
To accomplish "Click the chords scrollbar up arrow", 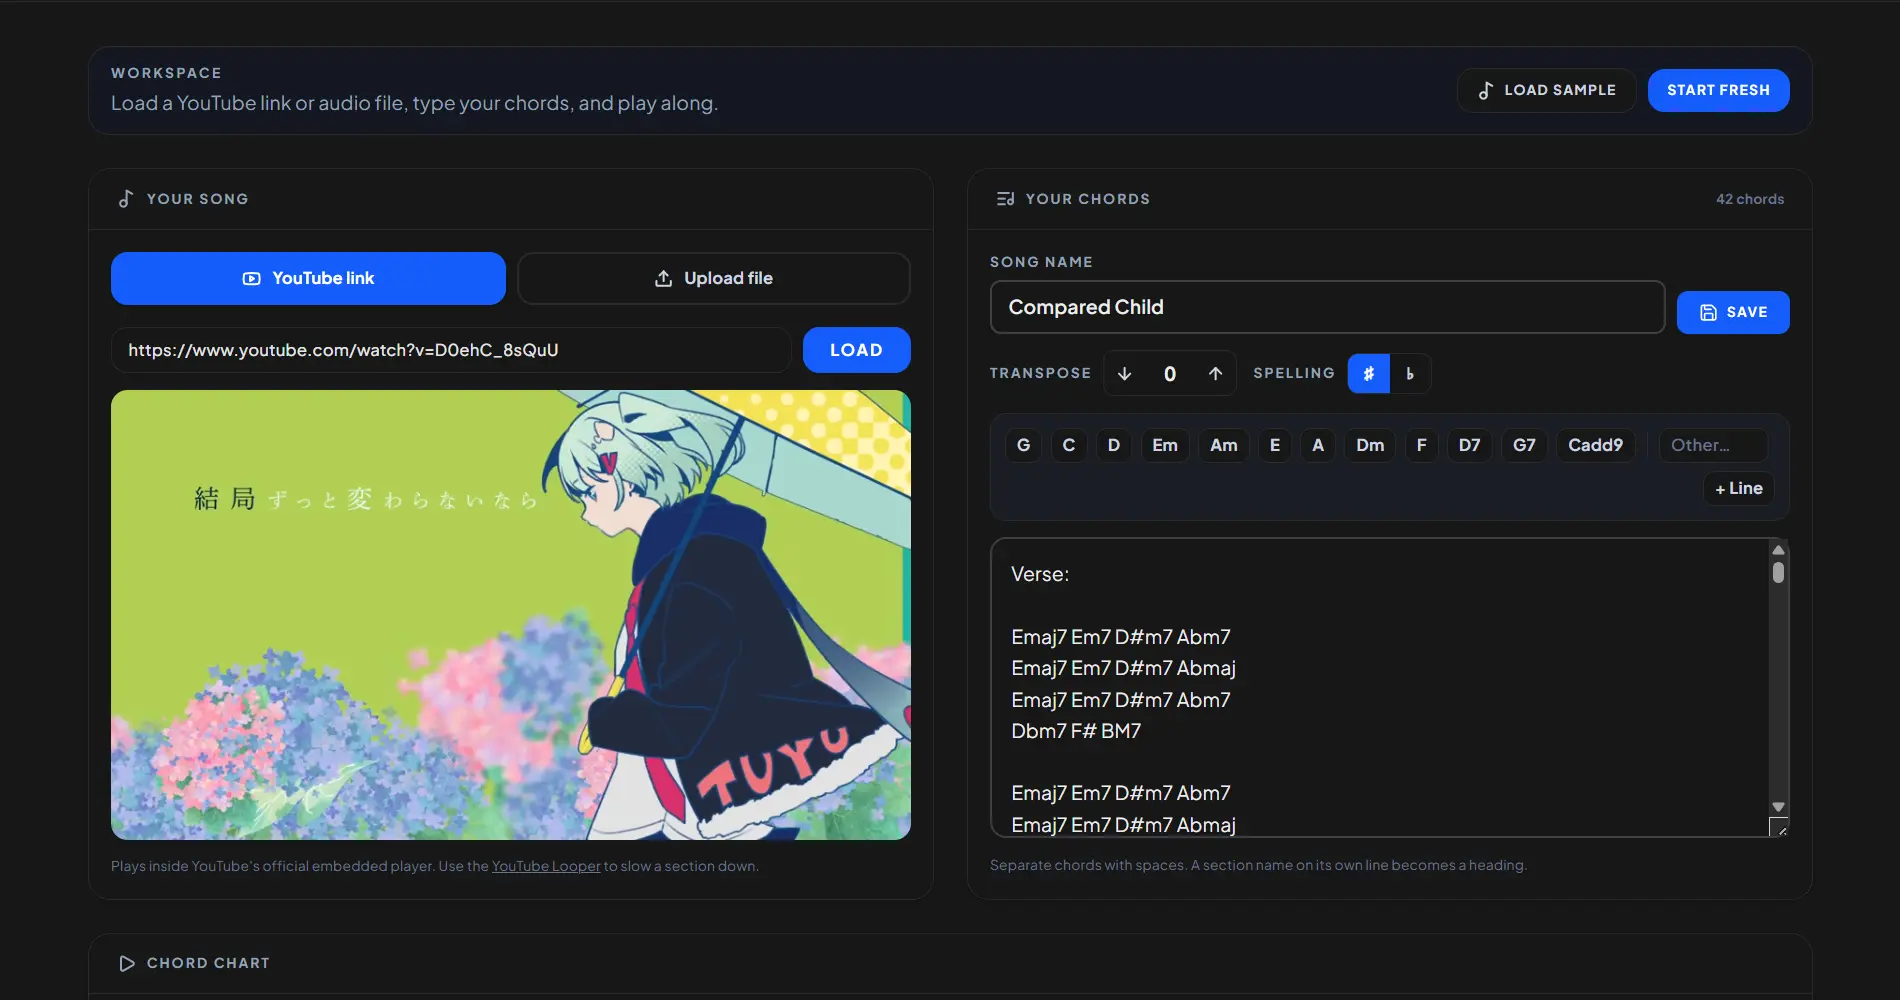I will point(1778,550).
